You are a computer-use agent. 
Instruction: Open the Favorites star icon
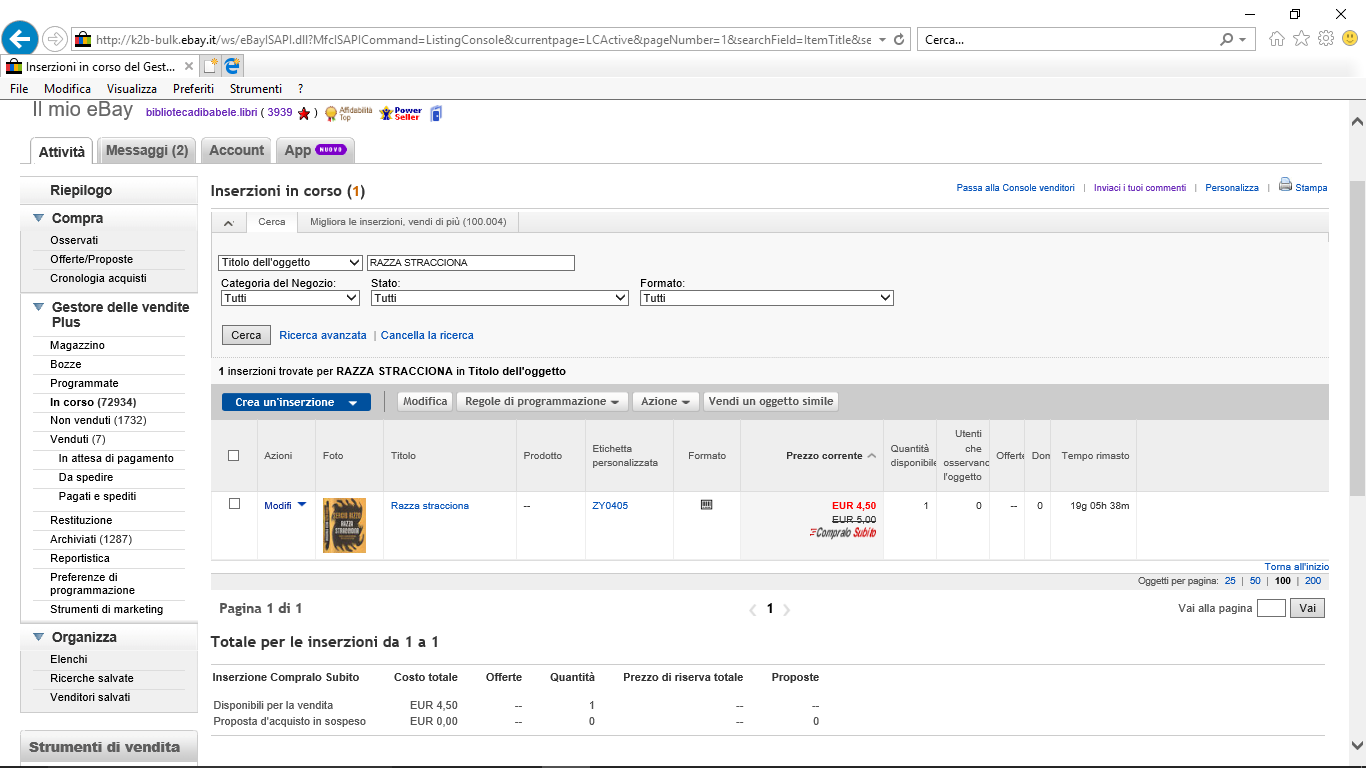click(x=1301, y=39)
